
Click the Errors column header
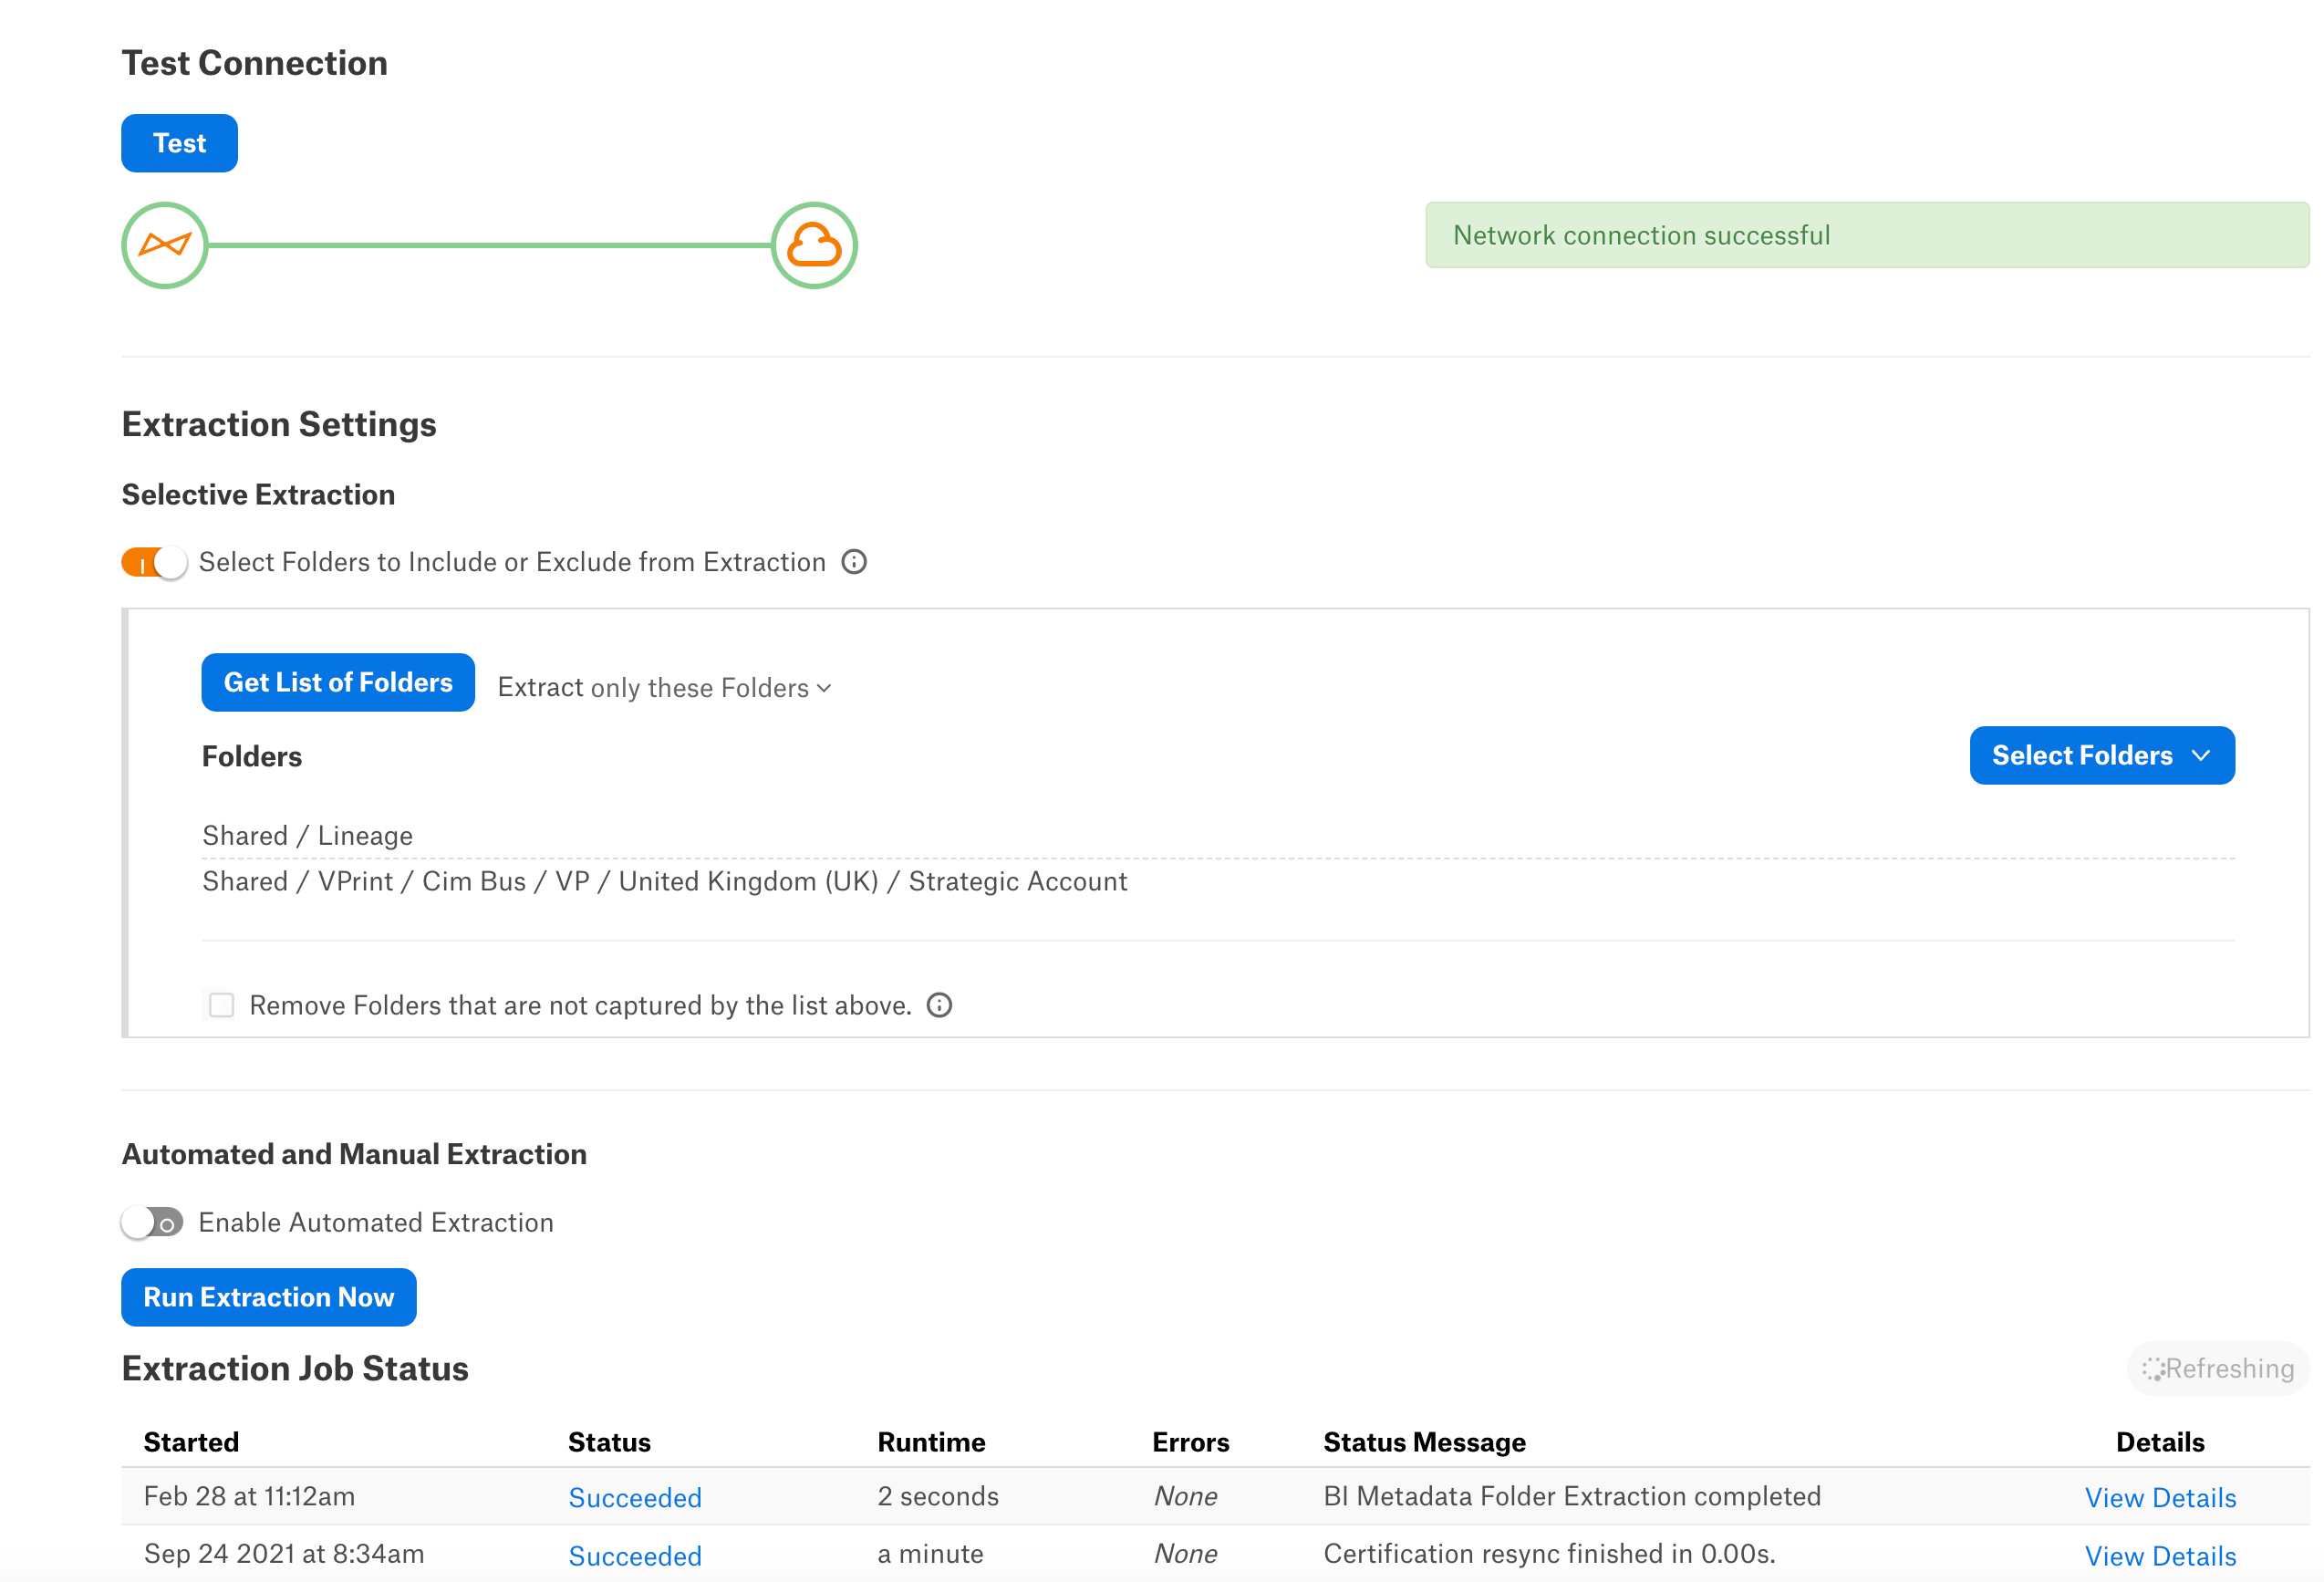[x=1190, y=1442]
